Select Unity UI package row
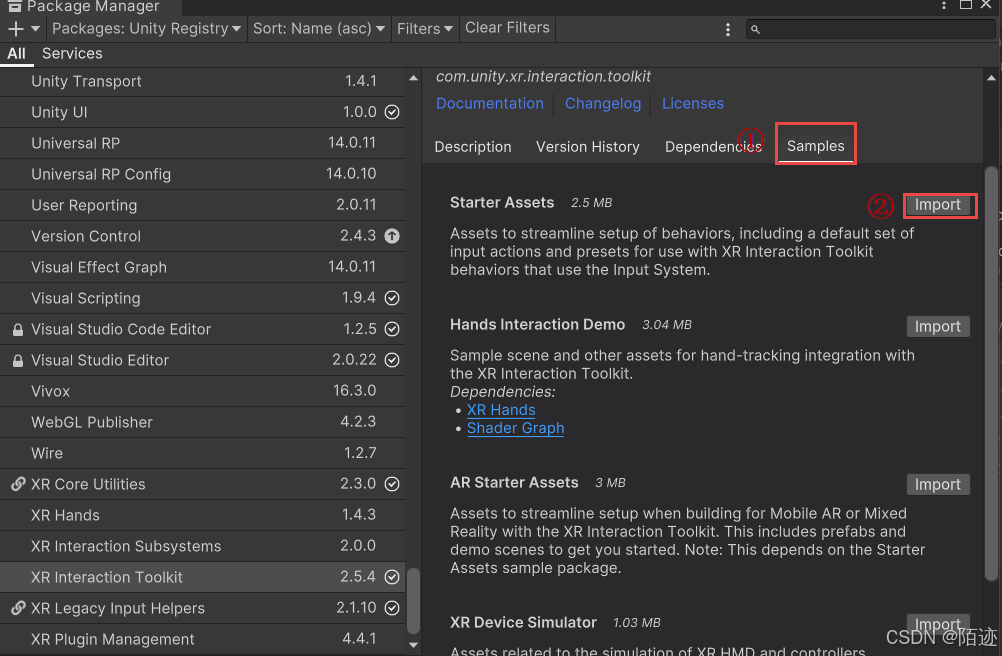 pos(203,112)
